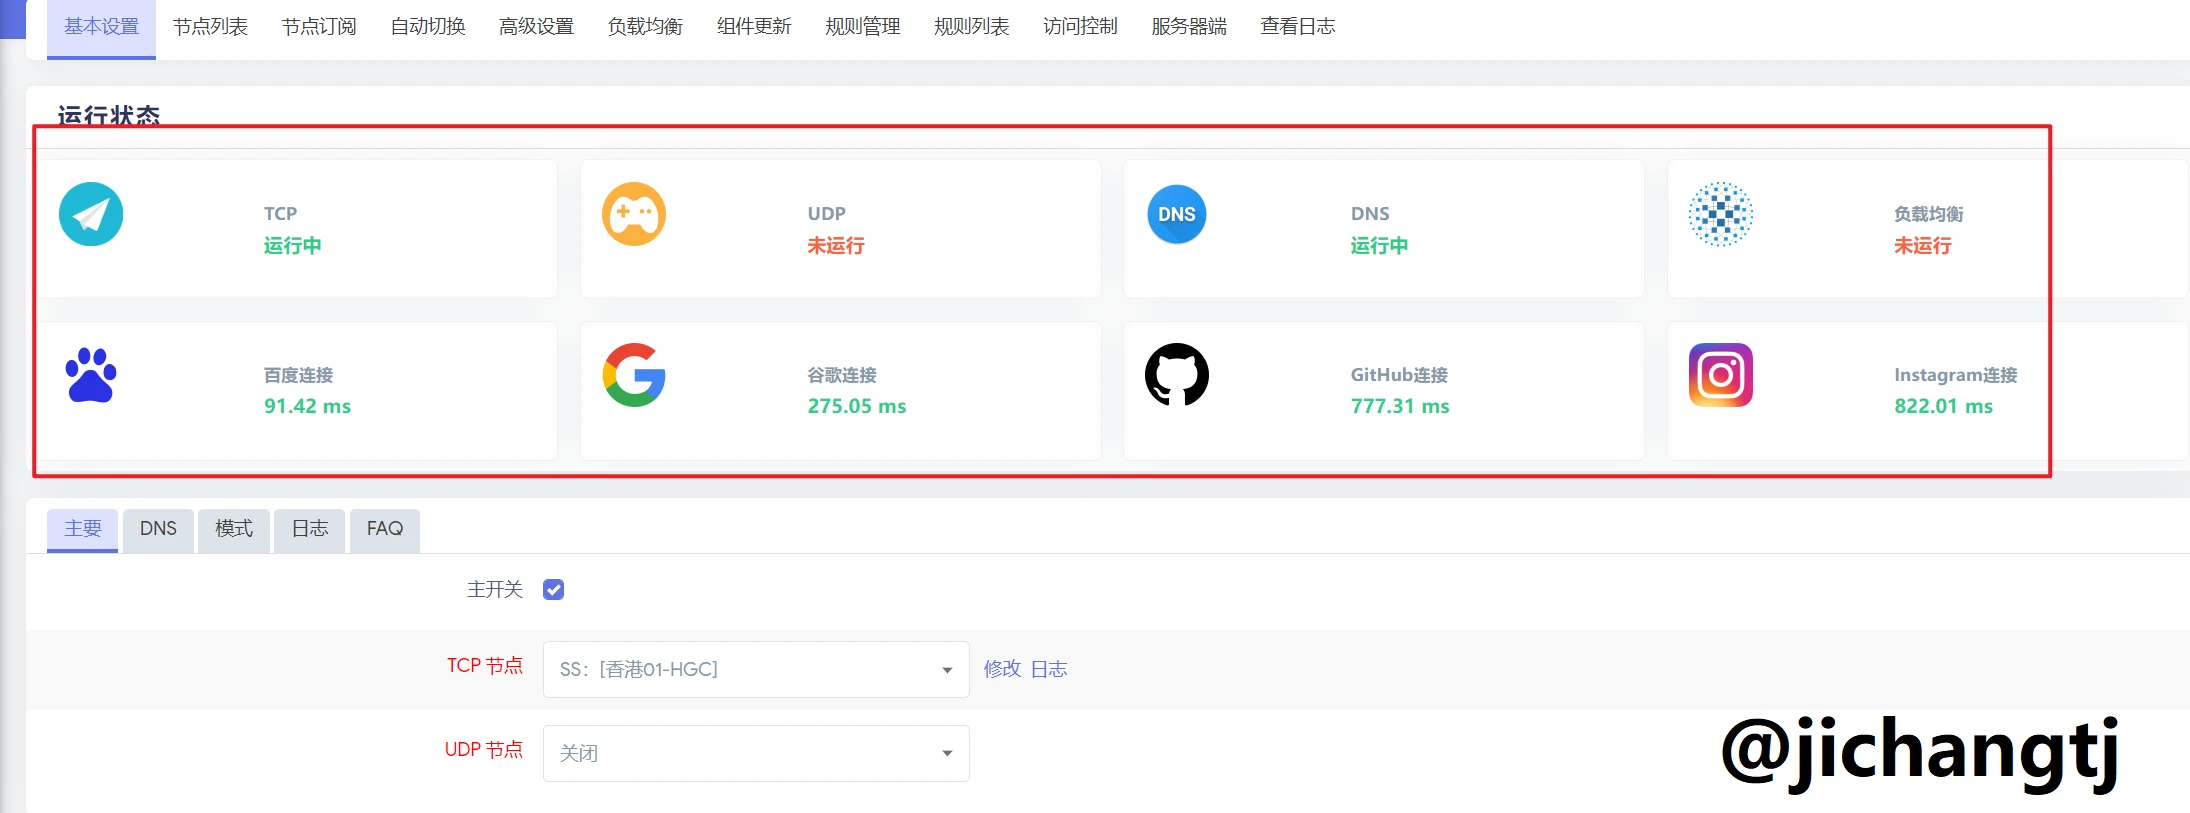Viewport: 2190px width, 813px height.
Task: Switch to the 基本设置 tab
Action: click(x=101, y=27)
